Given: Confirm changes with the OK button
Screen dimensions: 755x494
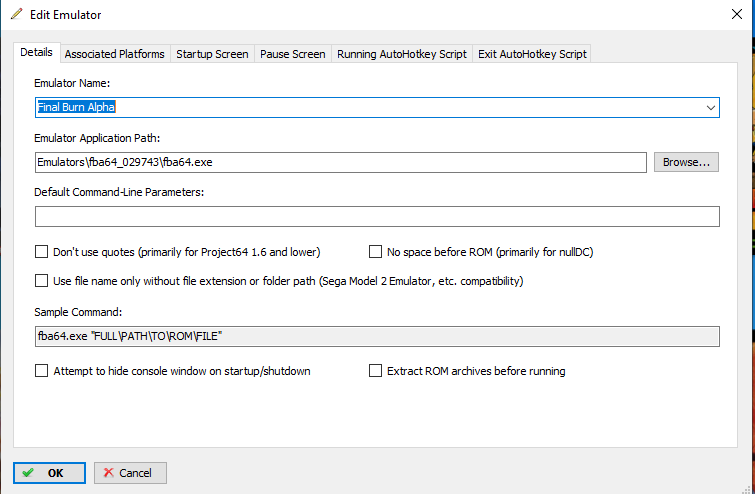Looking at the screenshot, I should tap(50, 473).
